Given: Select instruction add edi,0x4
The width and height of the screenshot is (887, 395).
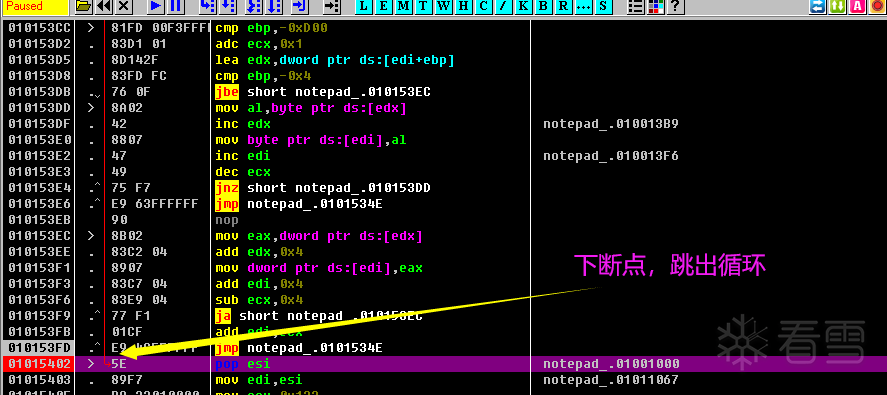Looking at the screenshot, I should point(260,283).
